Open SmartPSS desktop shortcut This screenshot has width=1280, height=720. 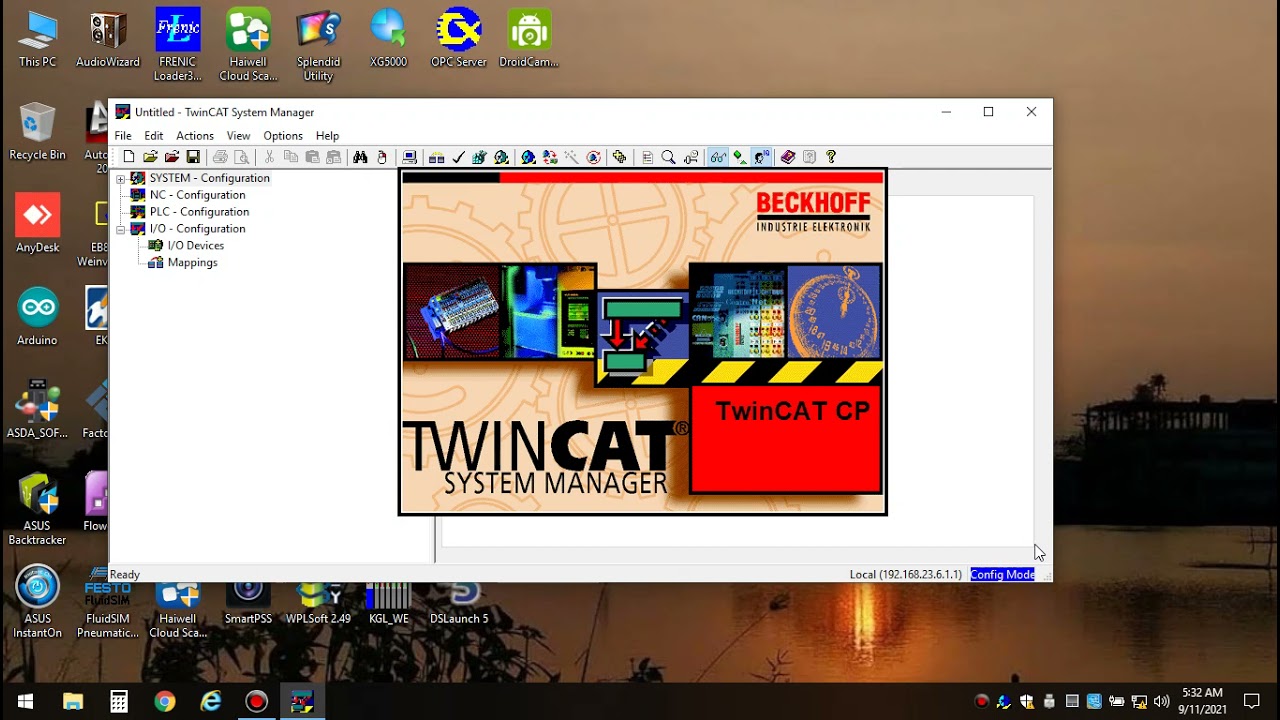[248, 603]
